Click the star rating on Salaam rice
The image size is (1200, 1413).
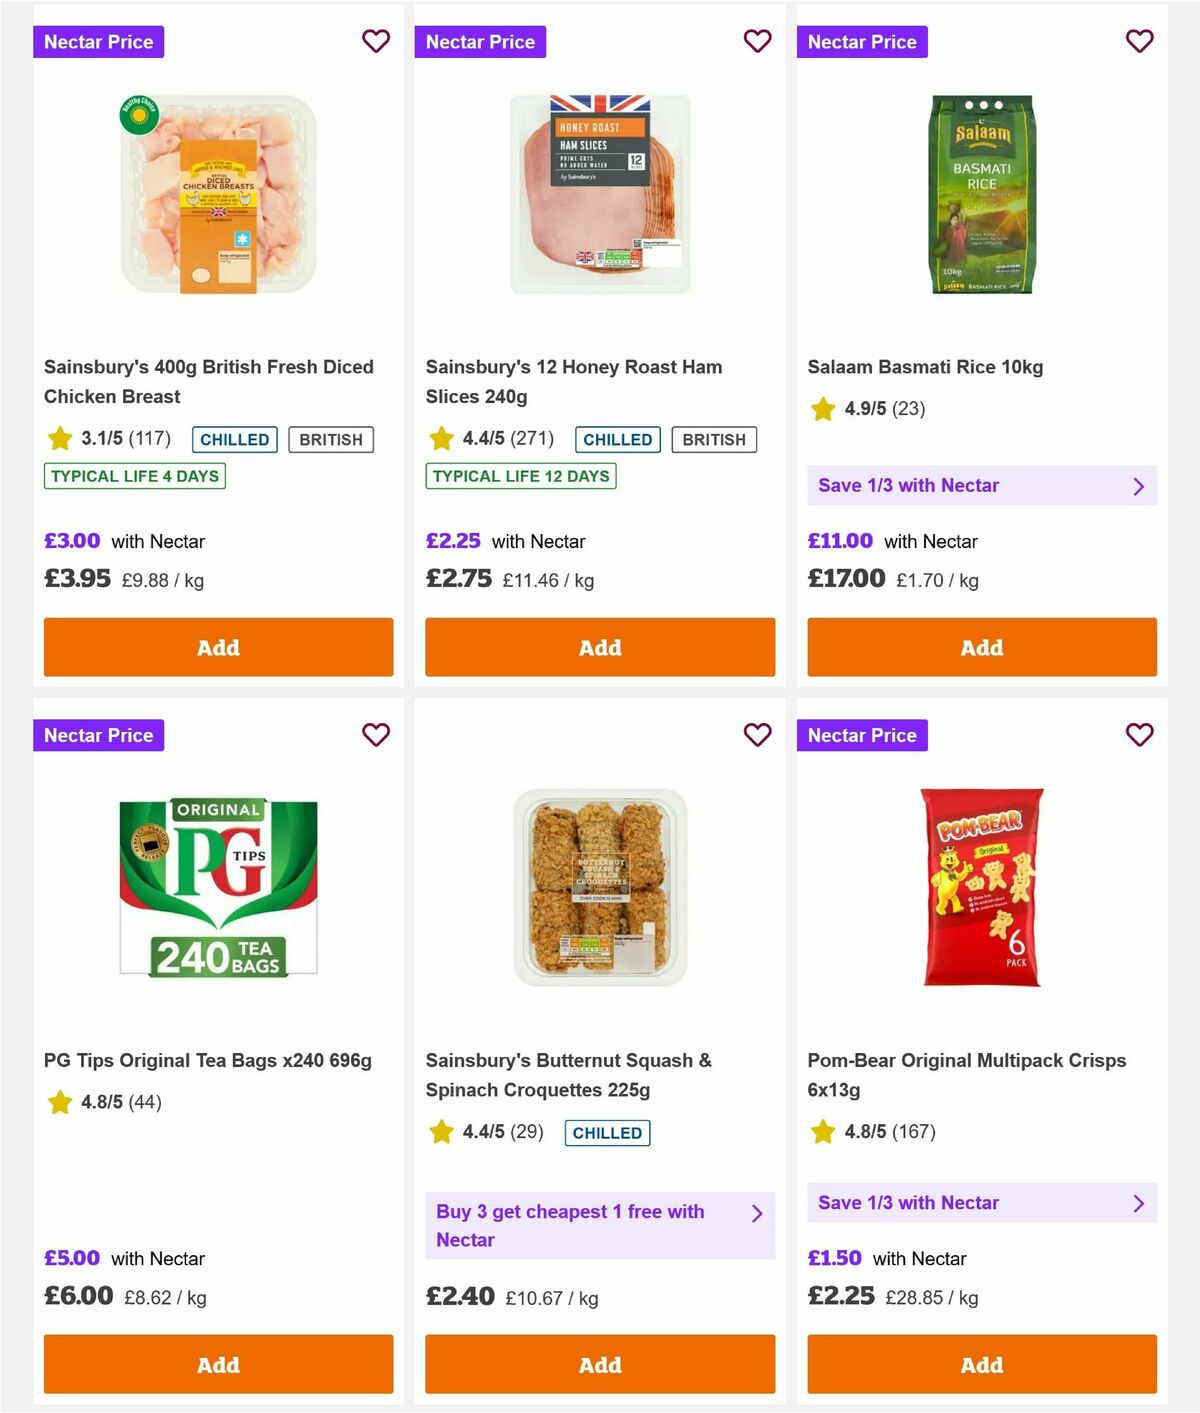[x=822, y=409]
